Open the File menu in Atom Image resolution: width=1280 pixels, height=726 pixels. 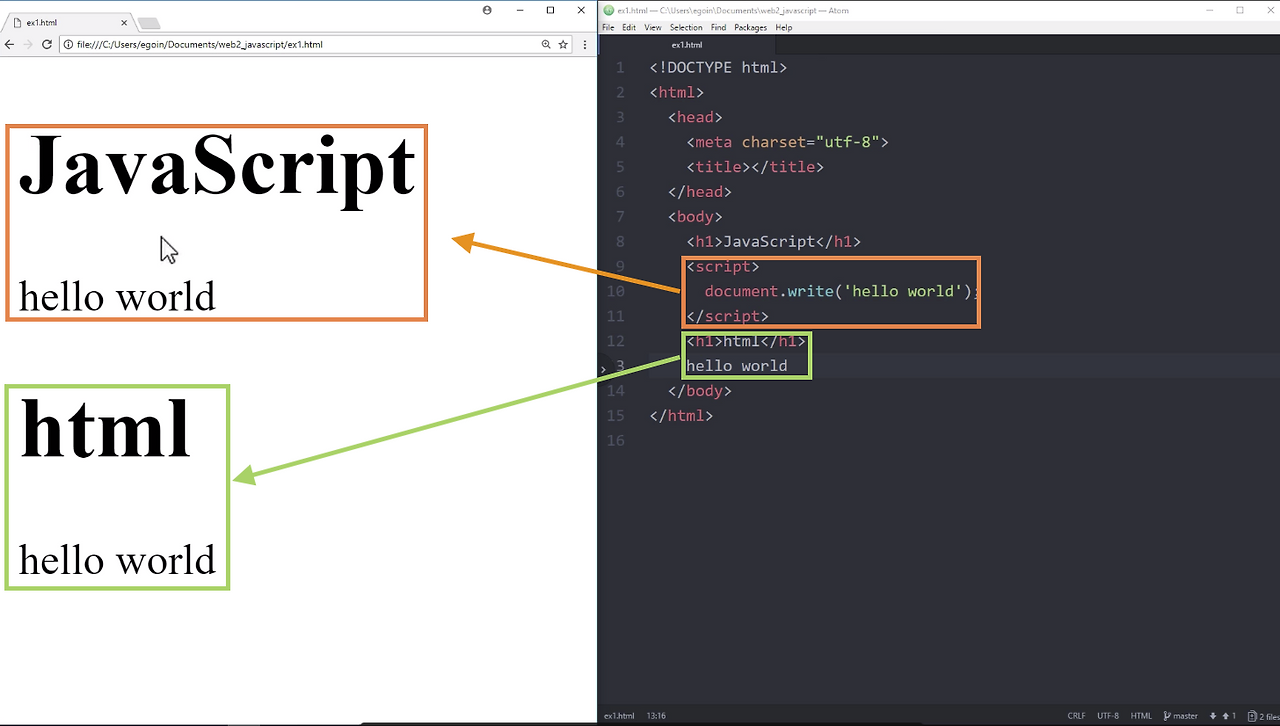coord(608,28)
